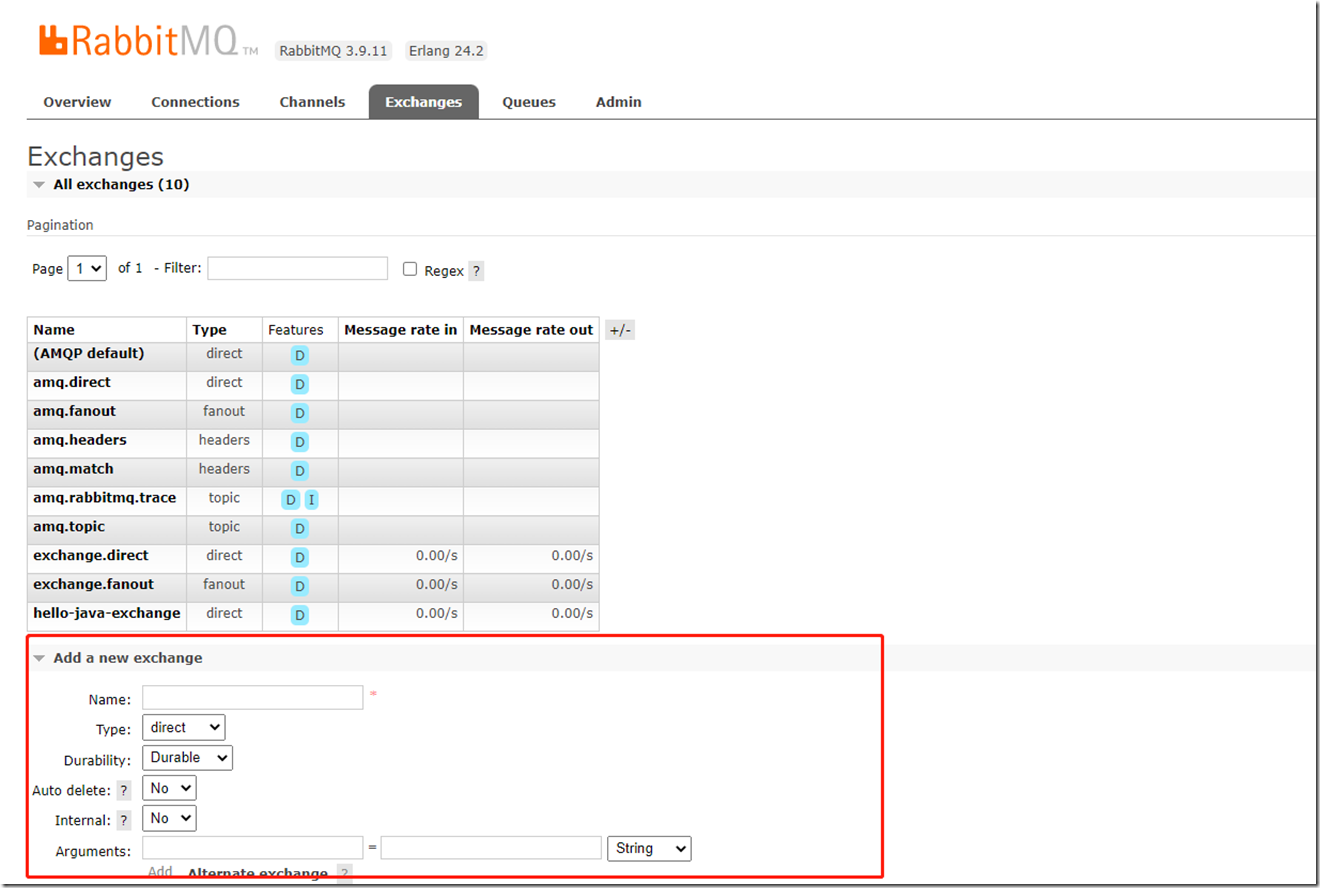The width and height of the screenshot is (1320, 888).
Task: Click the Message rate in column header
Action: tap(401, 330)
